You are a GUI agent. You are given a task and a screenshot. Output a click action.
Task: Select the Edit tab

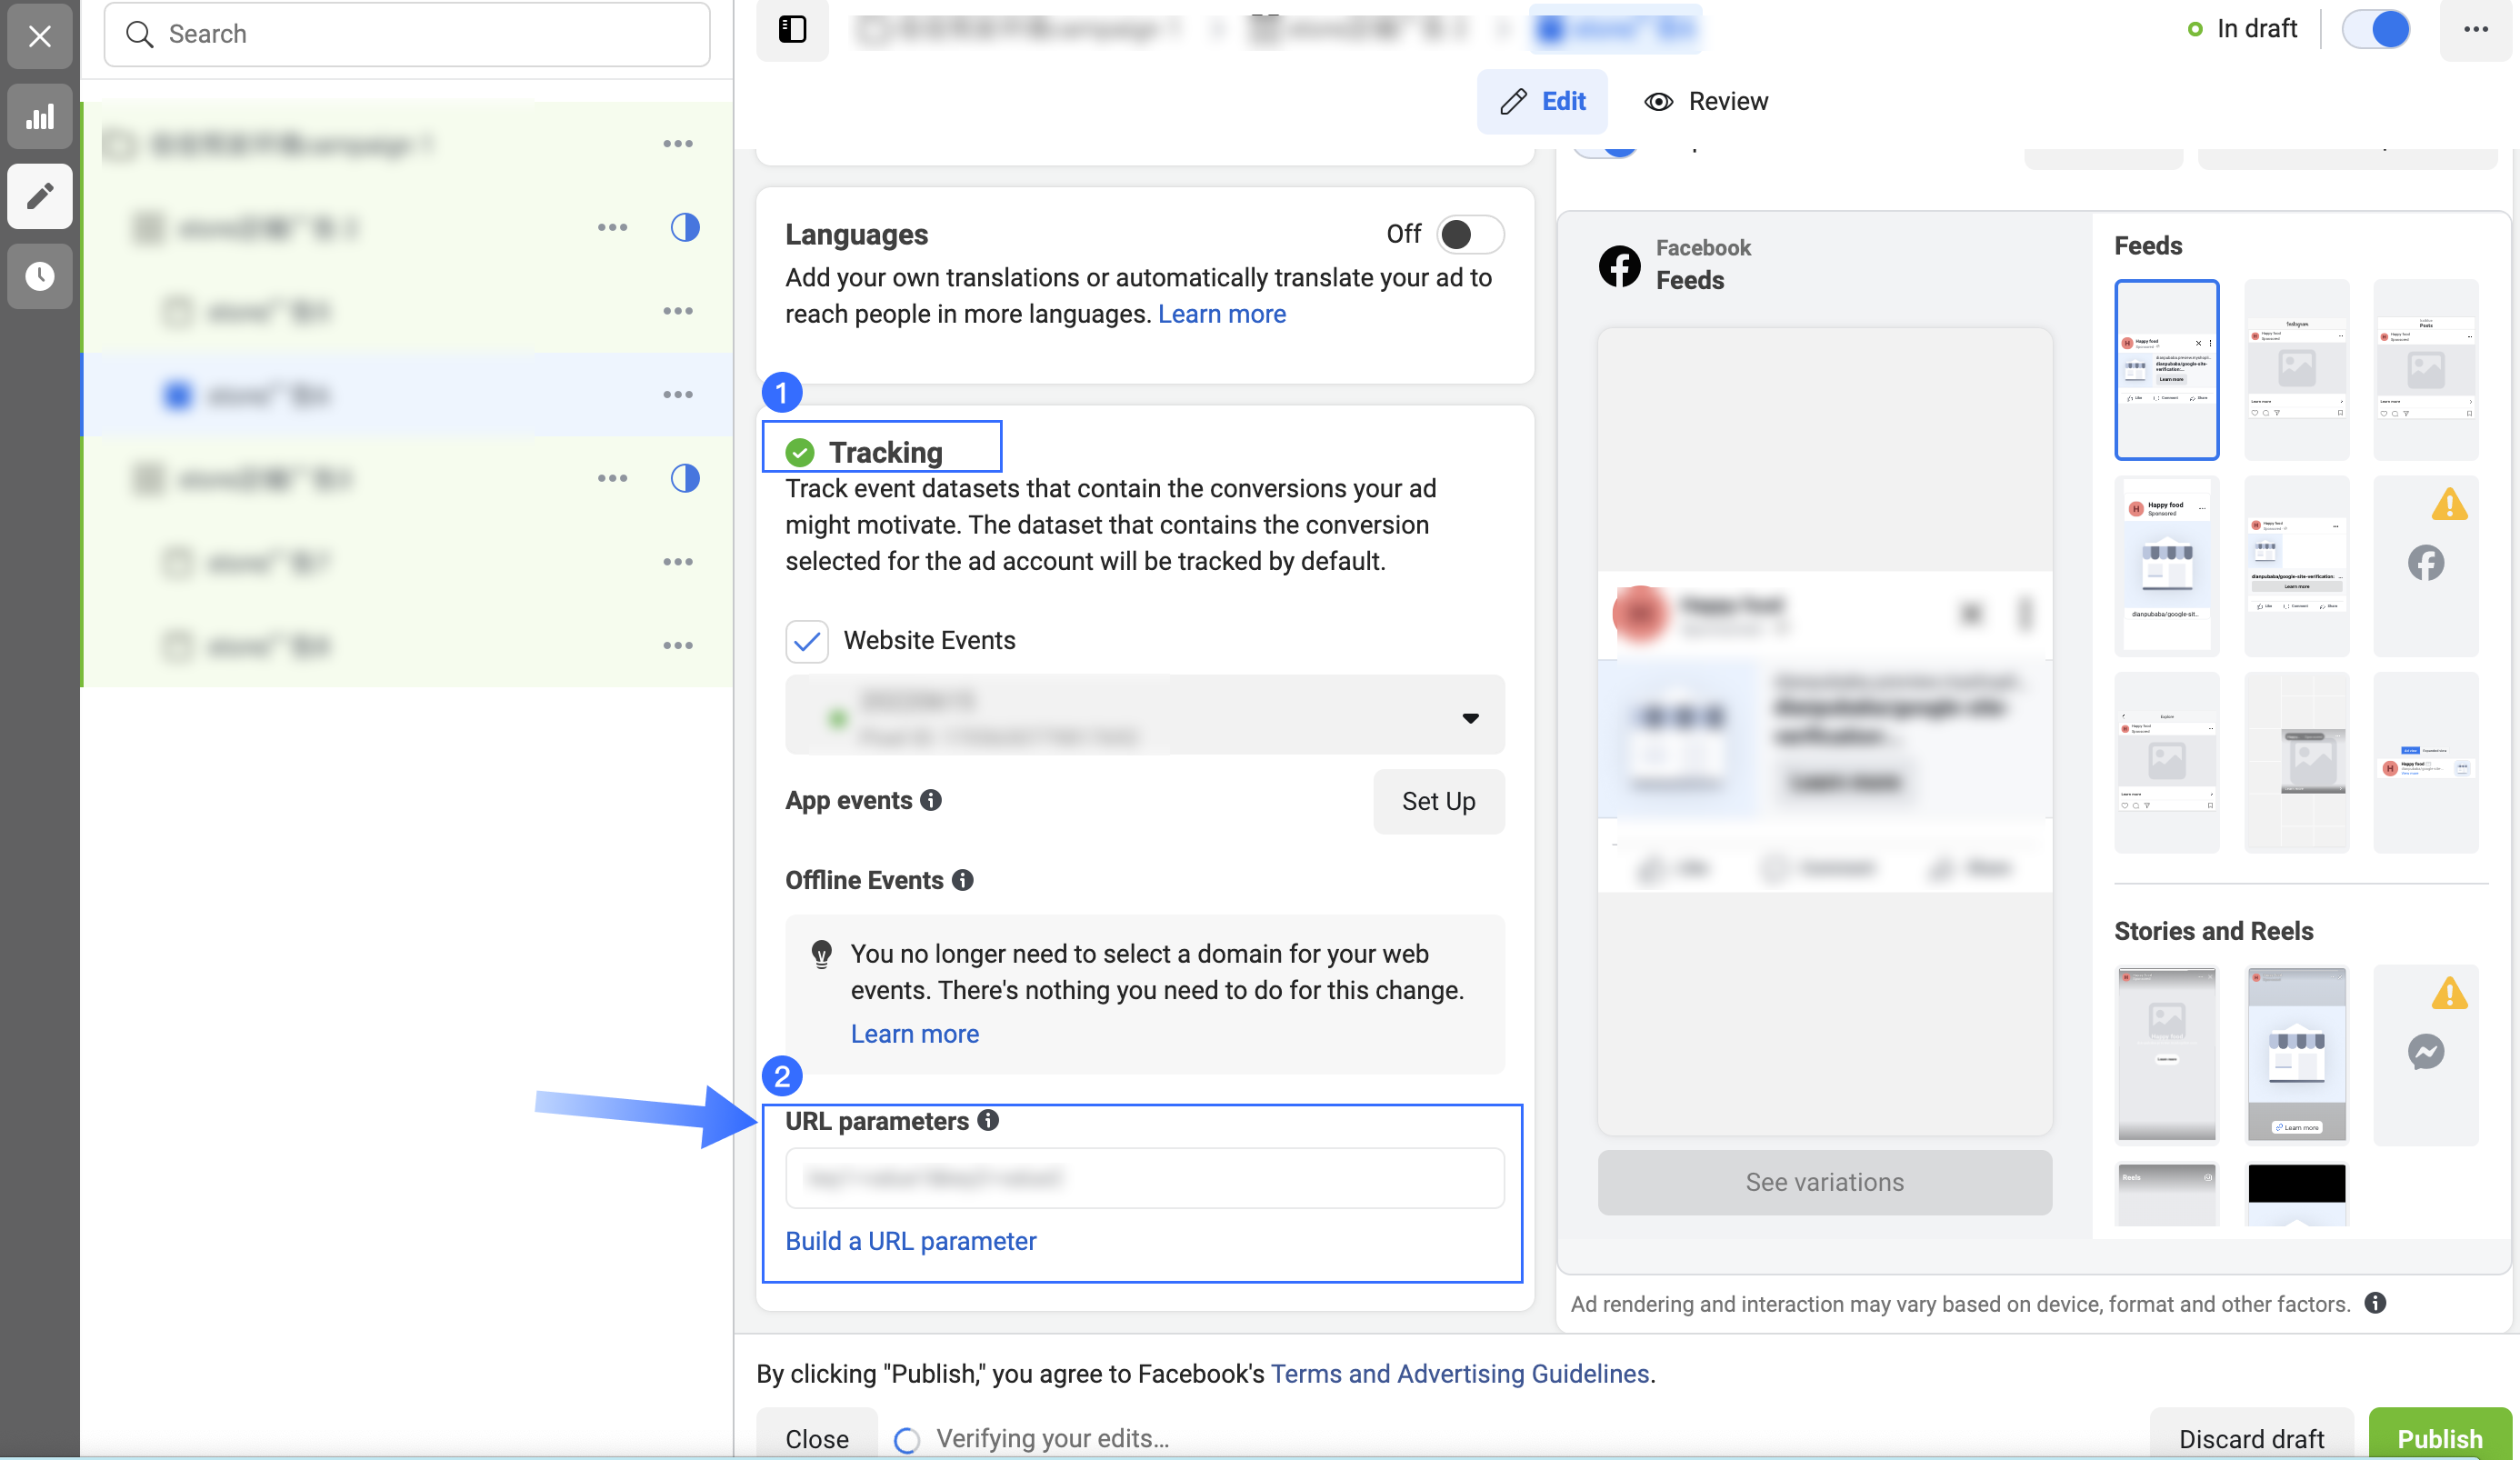pos(1542,101)
